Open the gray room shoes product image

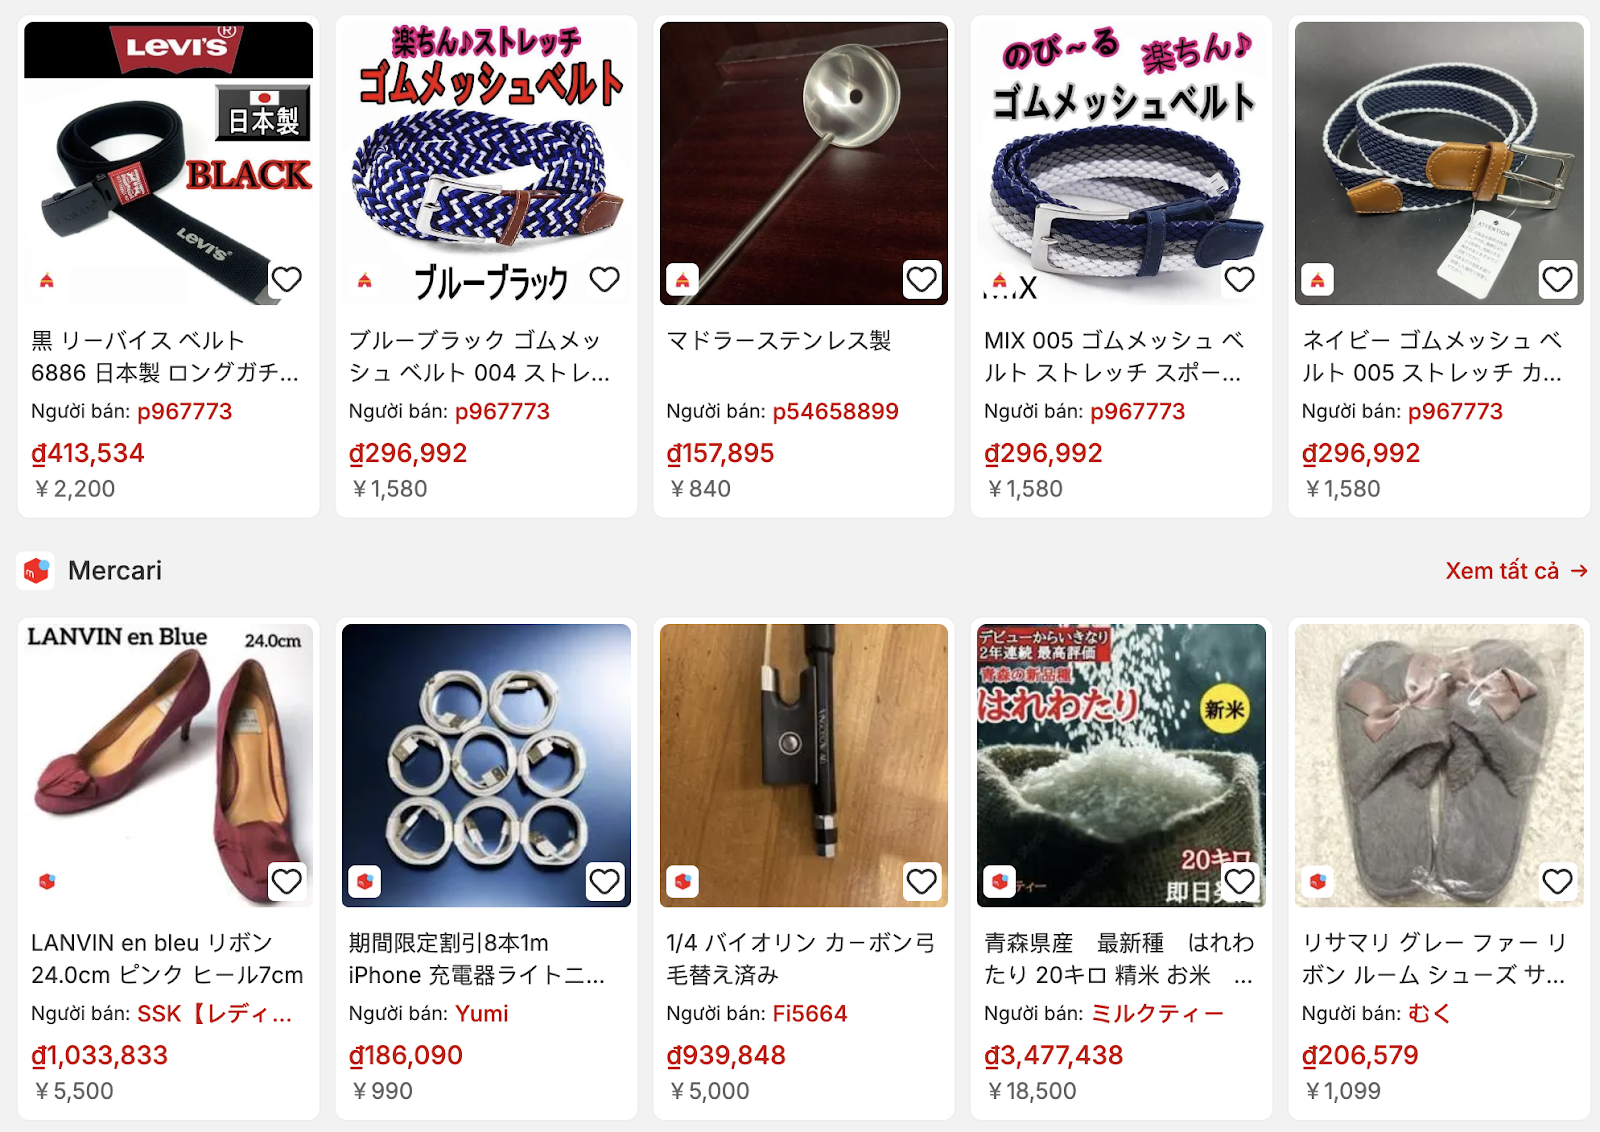pos(1439,765)
